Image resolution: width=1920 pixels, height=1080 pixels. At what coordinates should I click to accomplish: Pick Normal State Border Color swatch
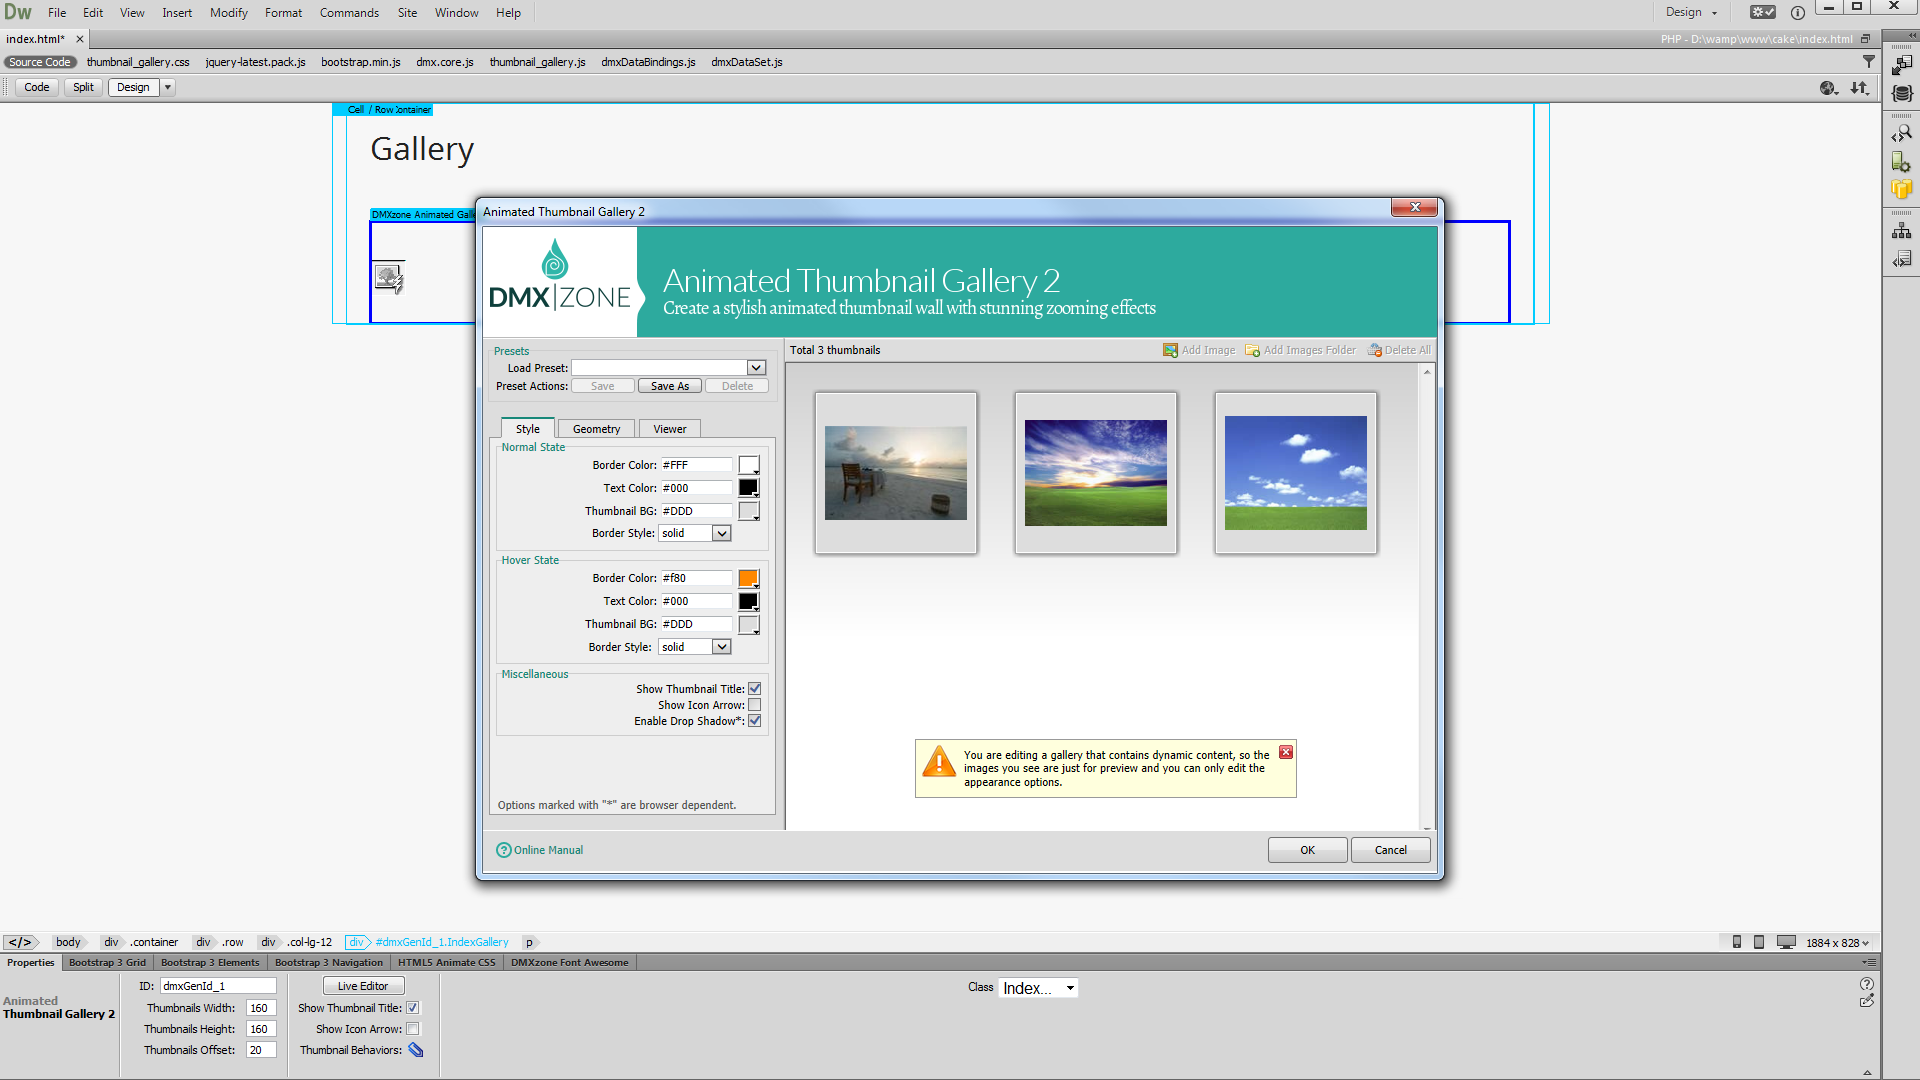(x=749, y=465)
